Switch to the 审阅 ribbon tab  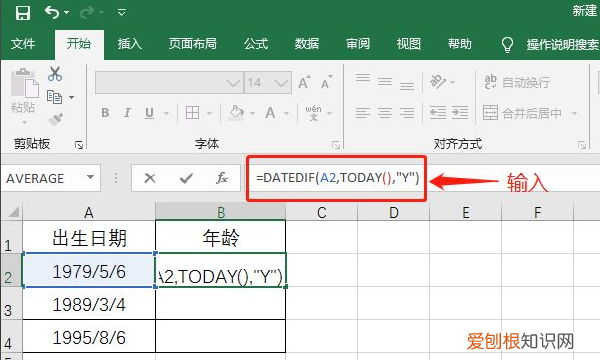[358, 44]
